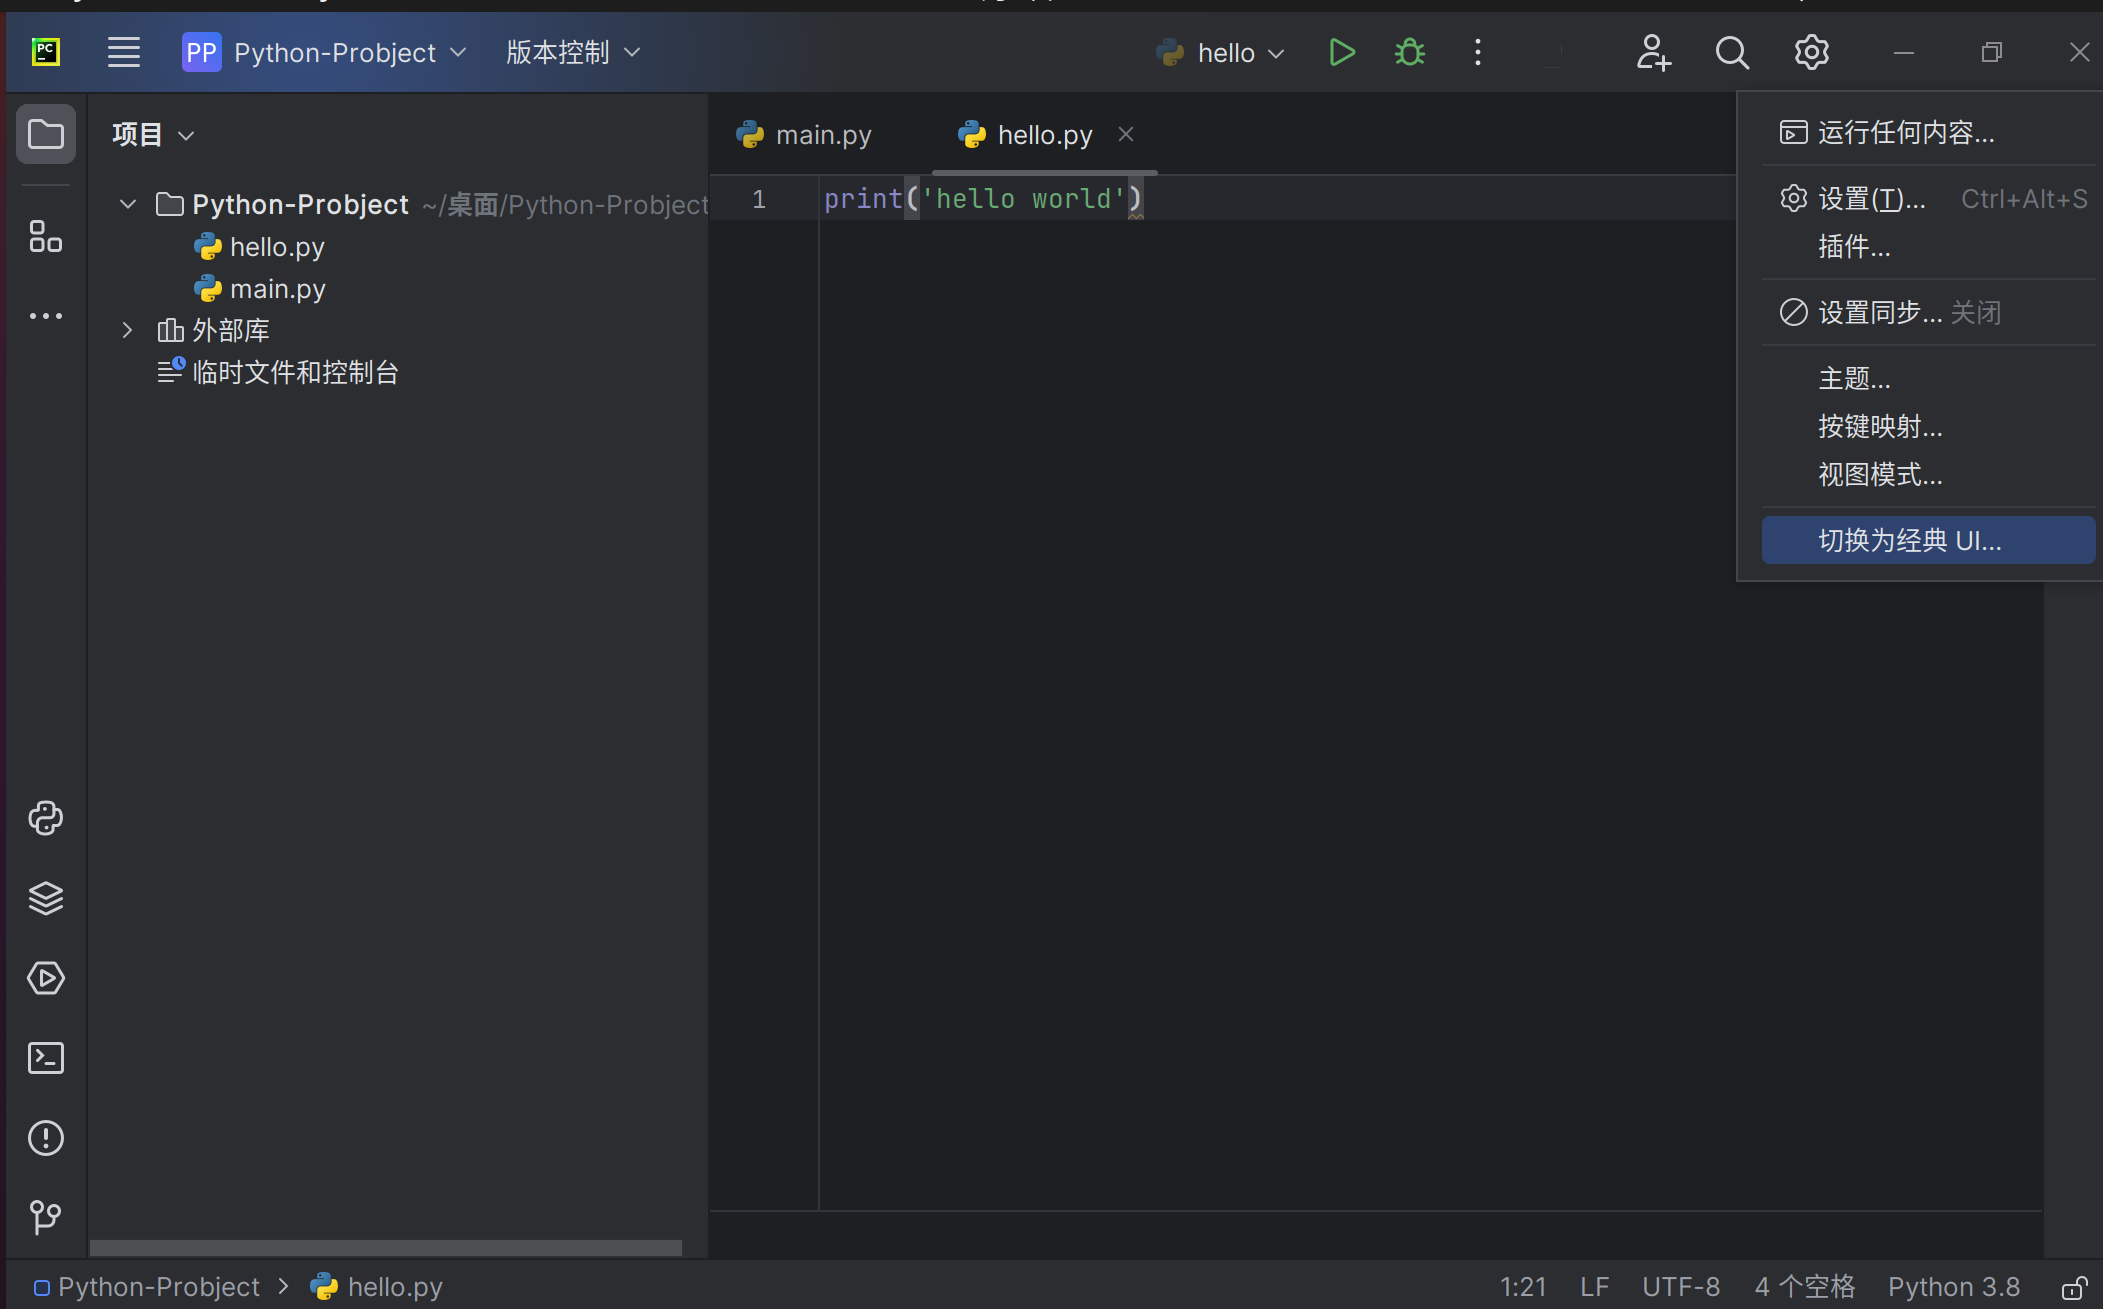Open the 版本控制 dropdown
This screenshot has height=1309, width=2103.
(572, 52)
